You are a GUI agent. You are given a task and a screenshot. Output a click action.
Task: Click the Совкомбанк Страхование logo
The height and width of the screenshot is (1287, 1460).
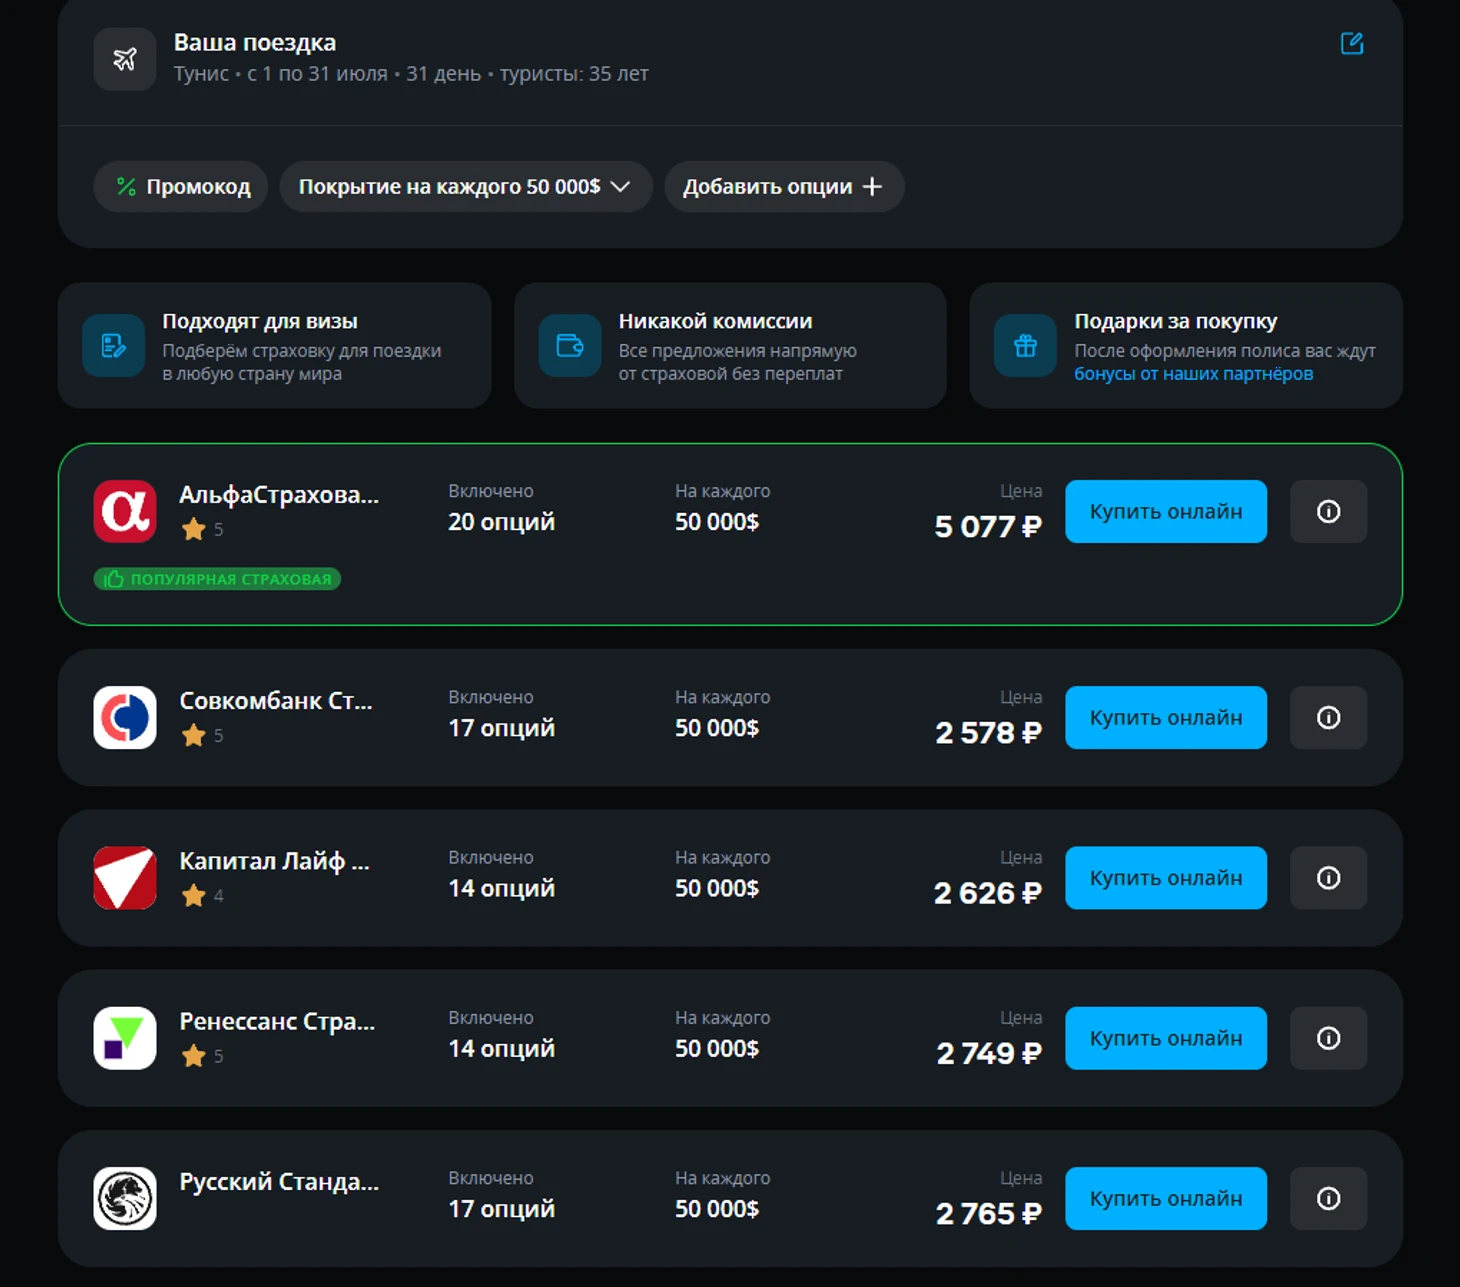click(x=125, y=718)
